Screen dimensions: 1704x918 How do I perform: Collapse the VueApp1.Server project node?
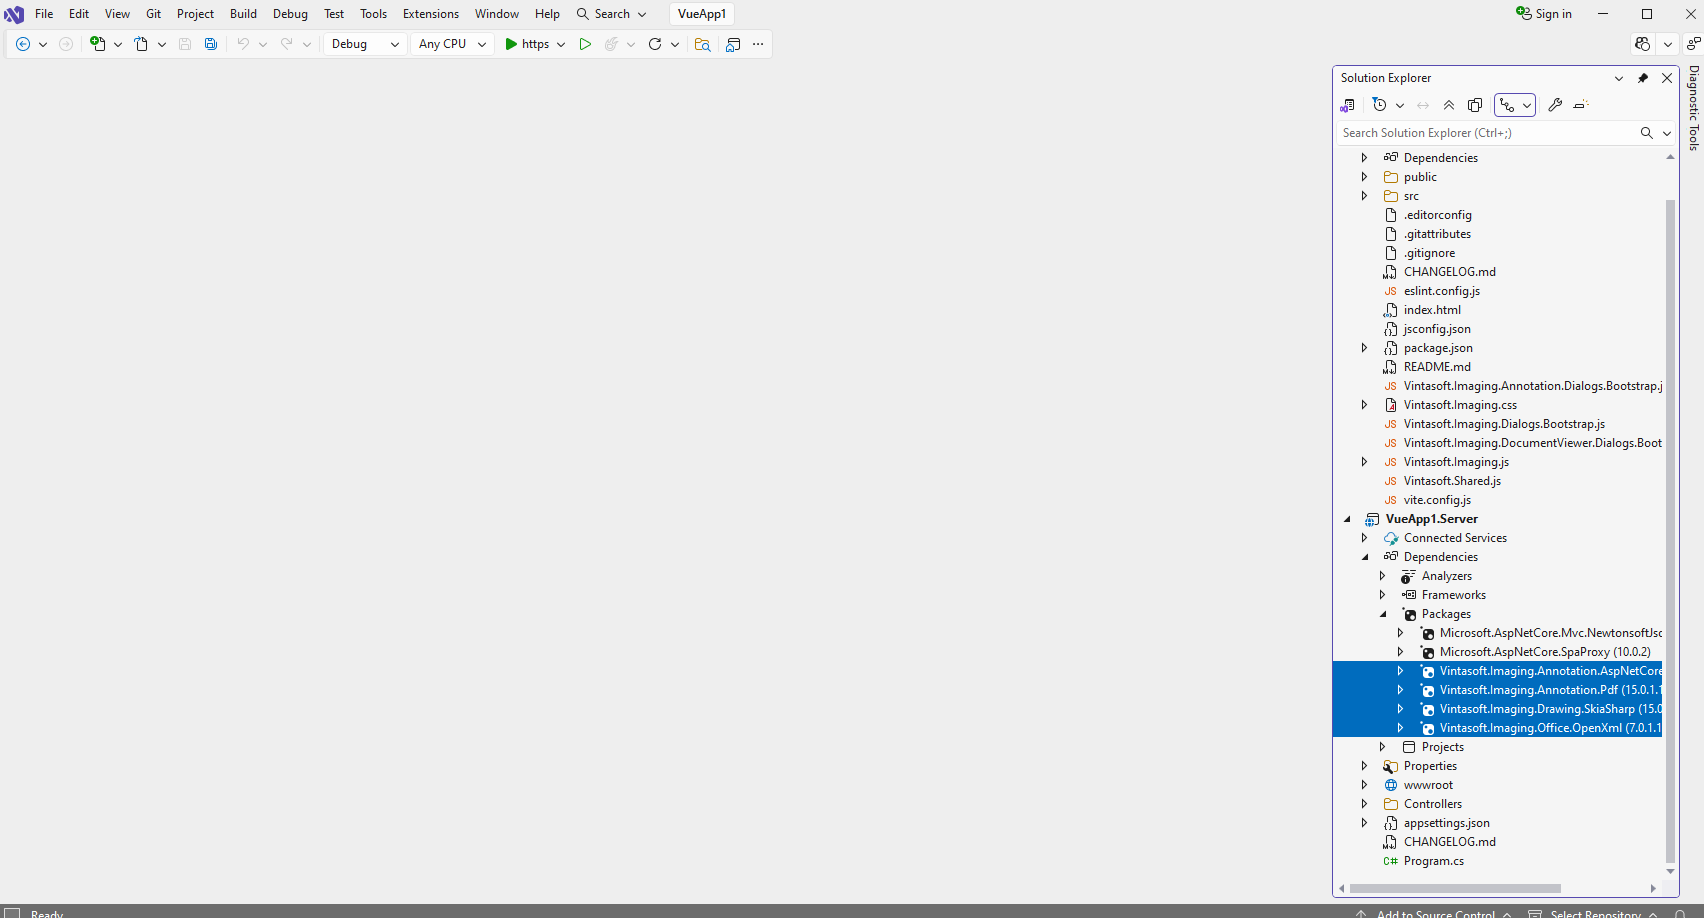(x=1347, y=519)
